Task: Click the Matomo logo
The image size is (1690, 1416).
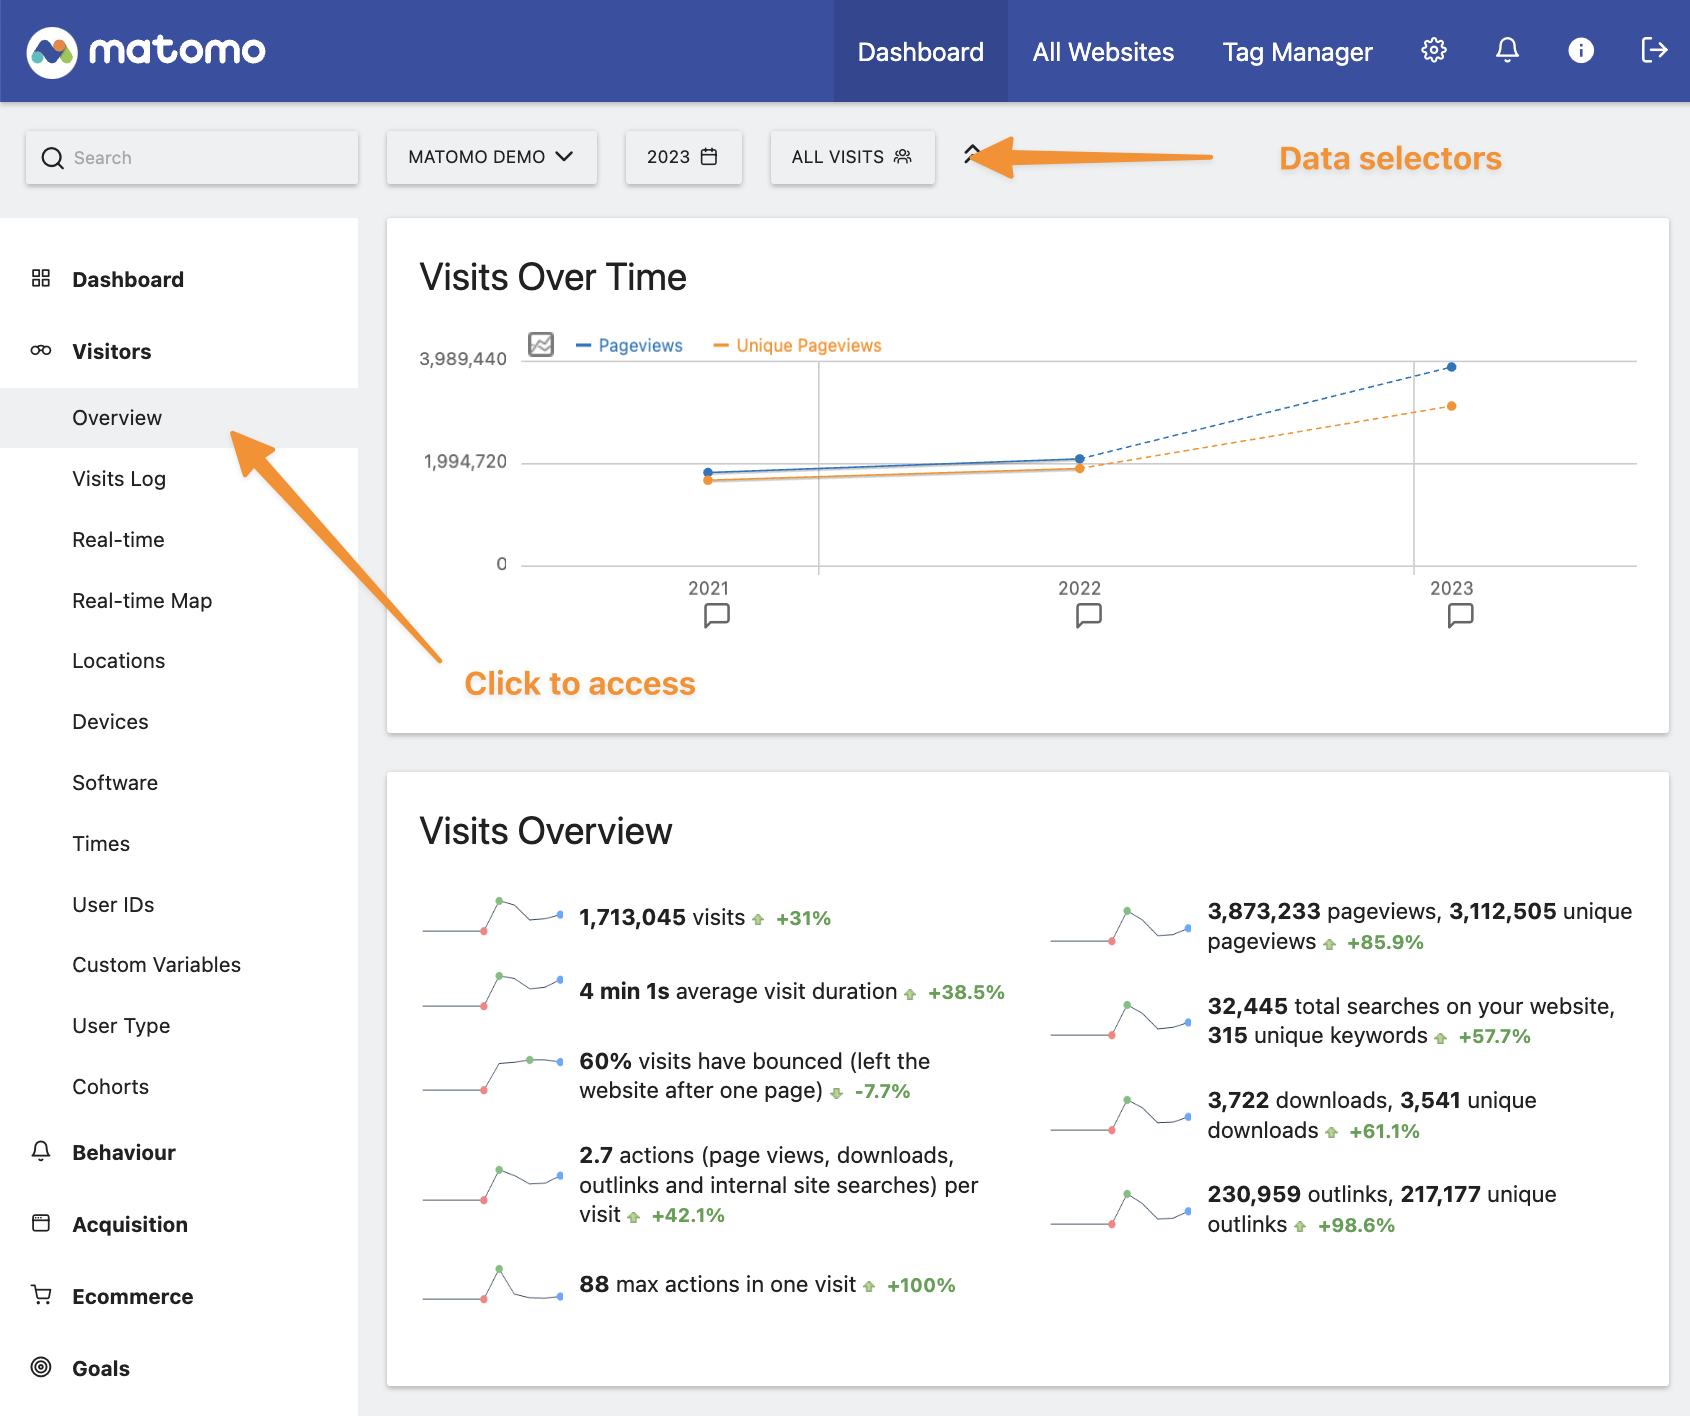Action: point(147,51)
